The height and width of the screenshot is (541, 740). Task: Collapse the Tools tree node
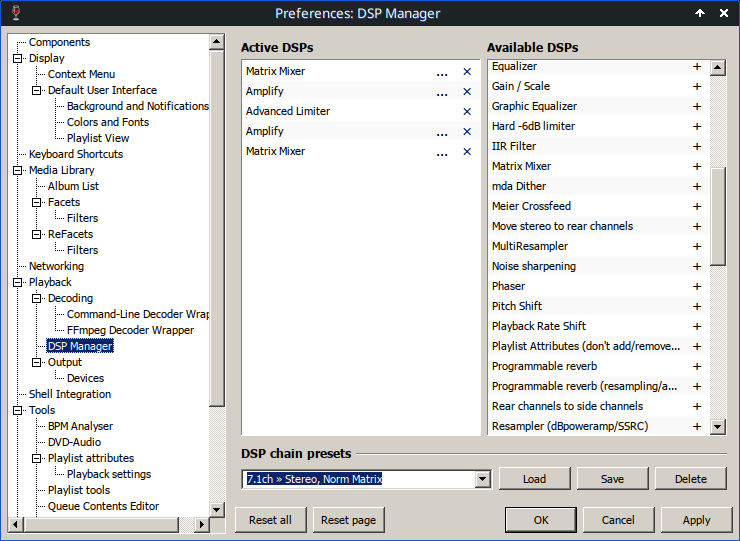pos(18,410)
